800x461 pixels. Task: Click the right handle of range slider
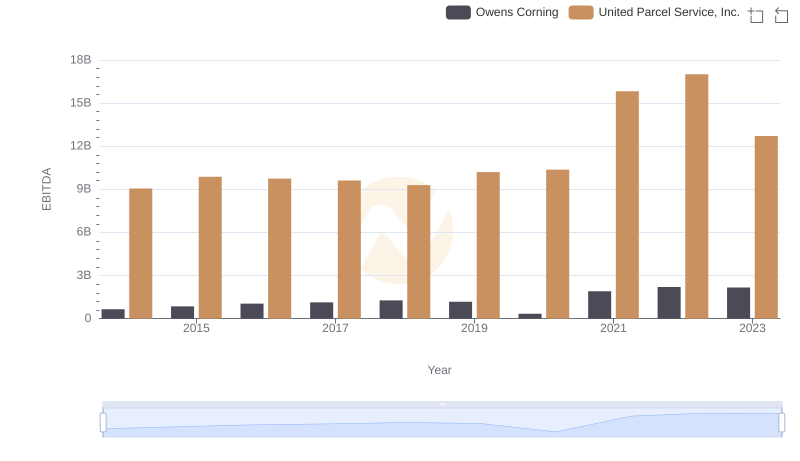click(781, 423)
